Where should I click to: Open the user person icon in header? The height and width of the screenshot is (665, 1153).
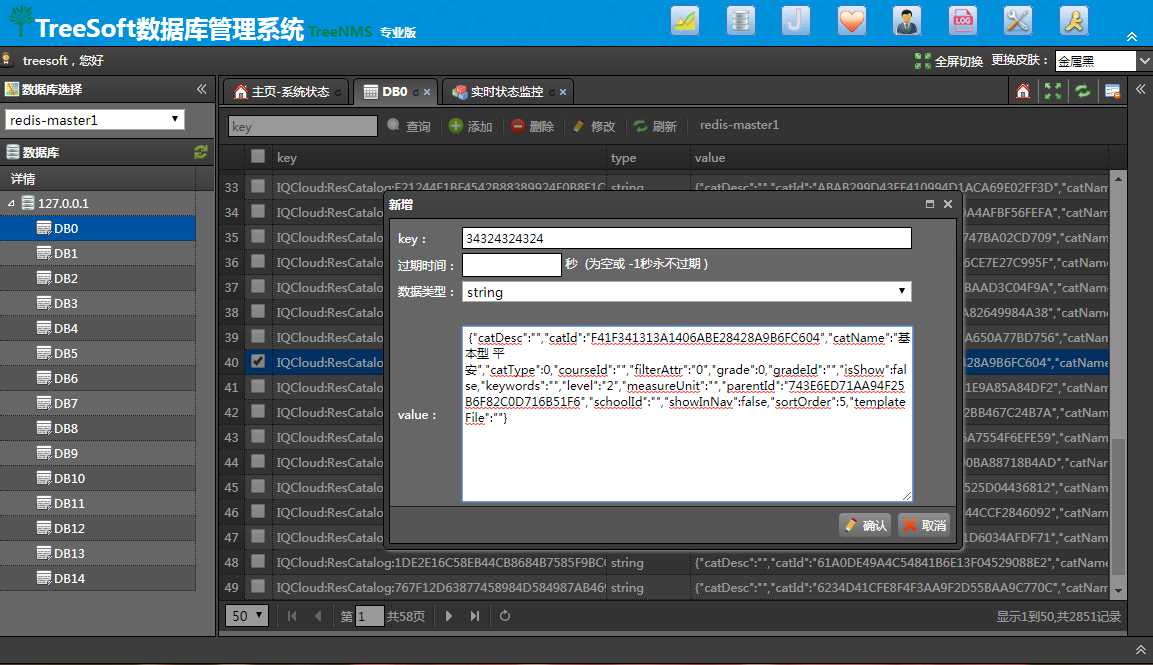(x=907, y=21)
